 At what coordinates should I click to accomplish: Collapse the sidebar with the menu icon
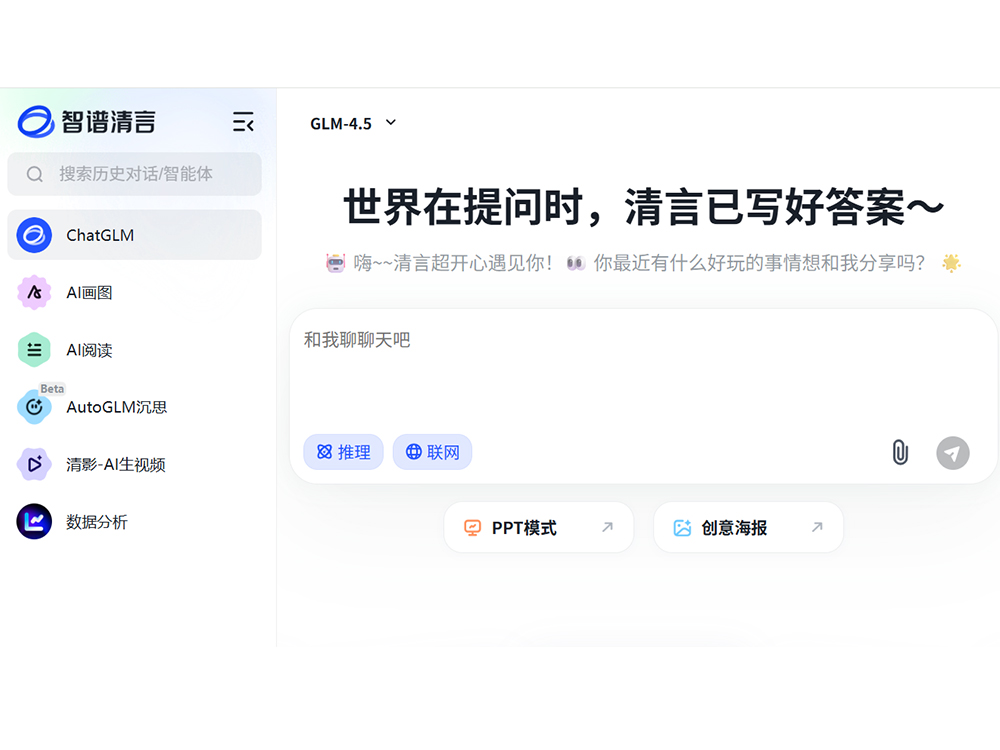click(x=243, y=121)
